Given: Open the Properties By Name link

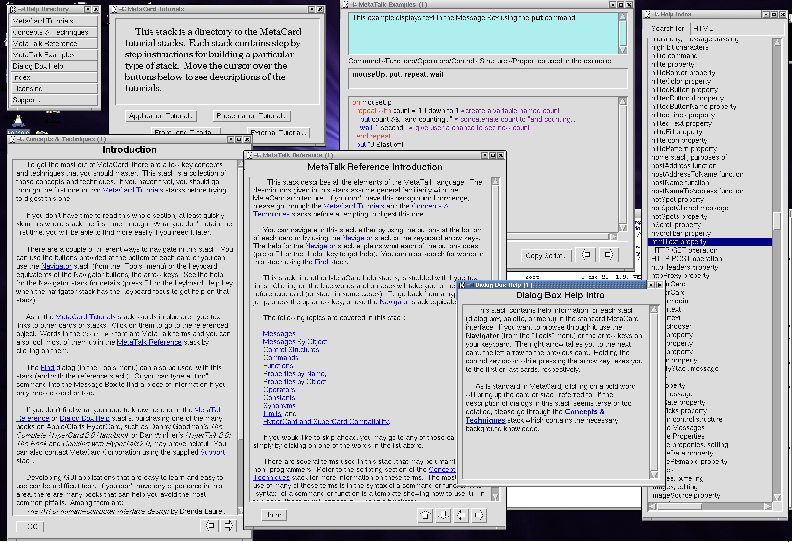Looking at the screenshot, I should tap(294, 374).
